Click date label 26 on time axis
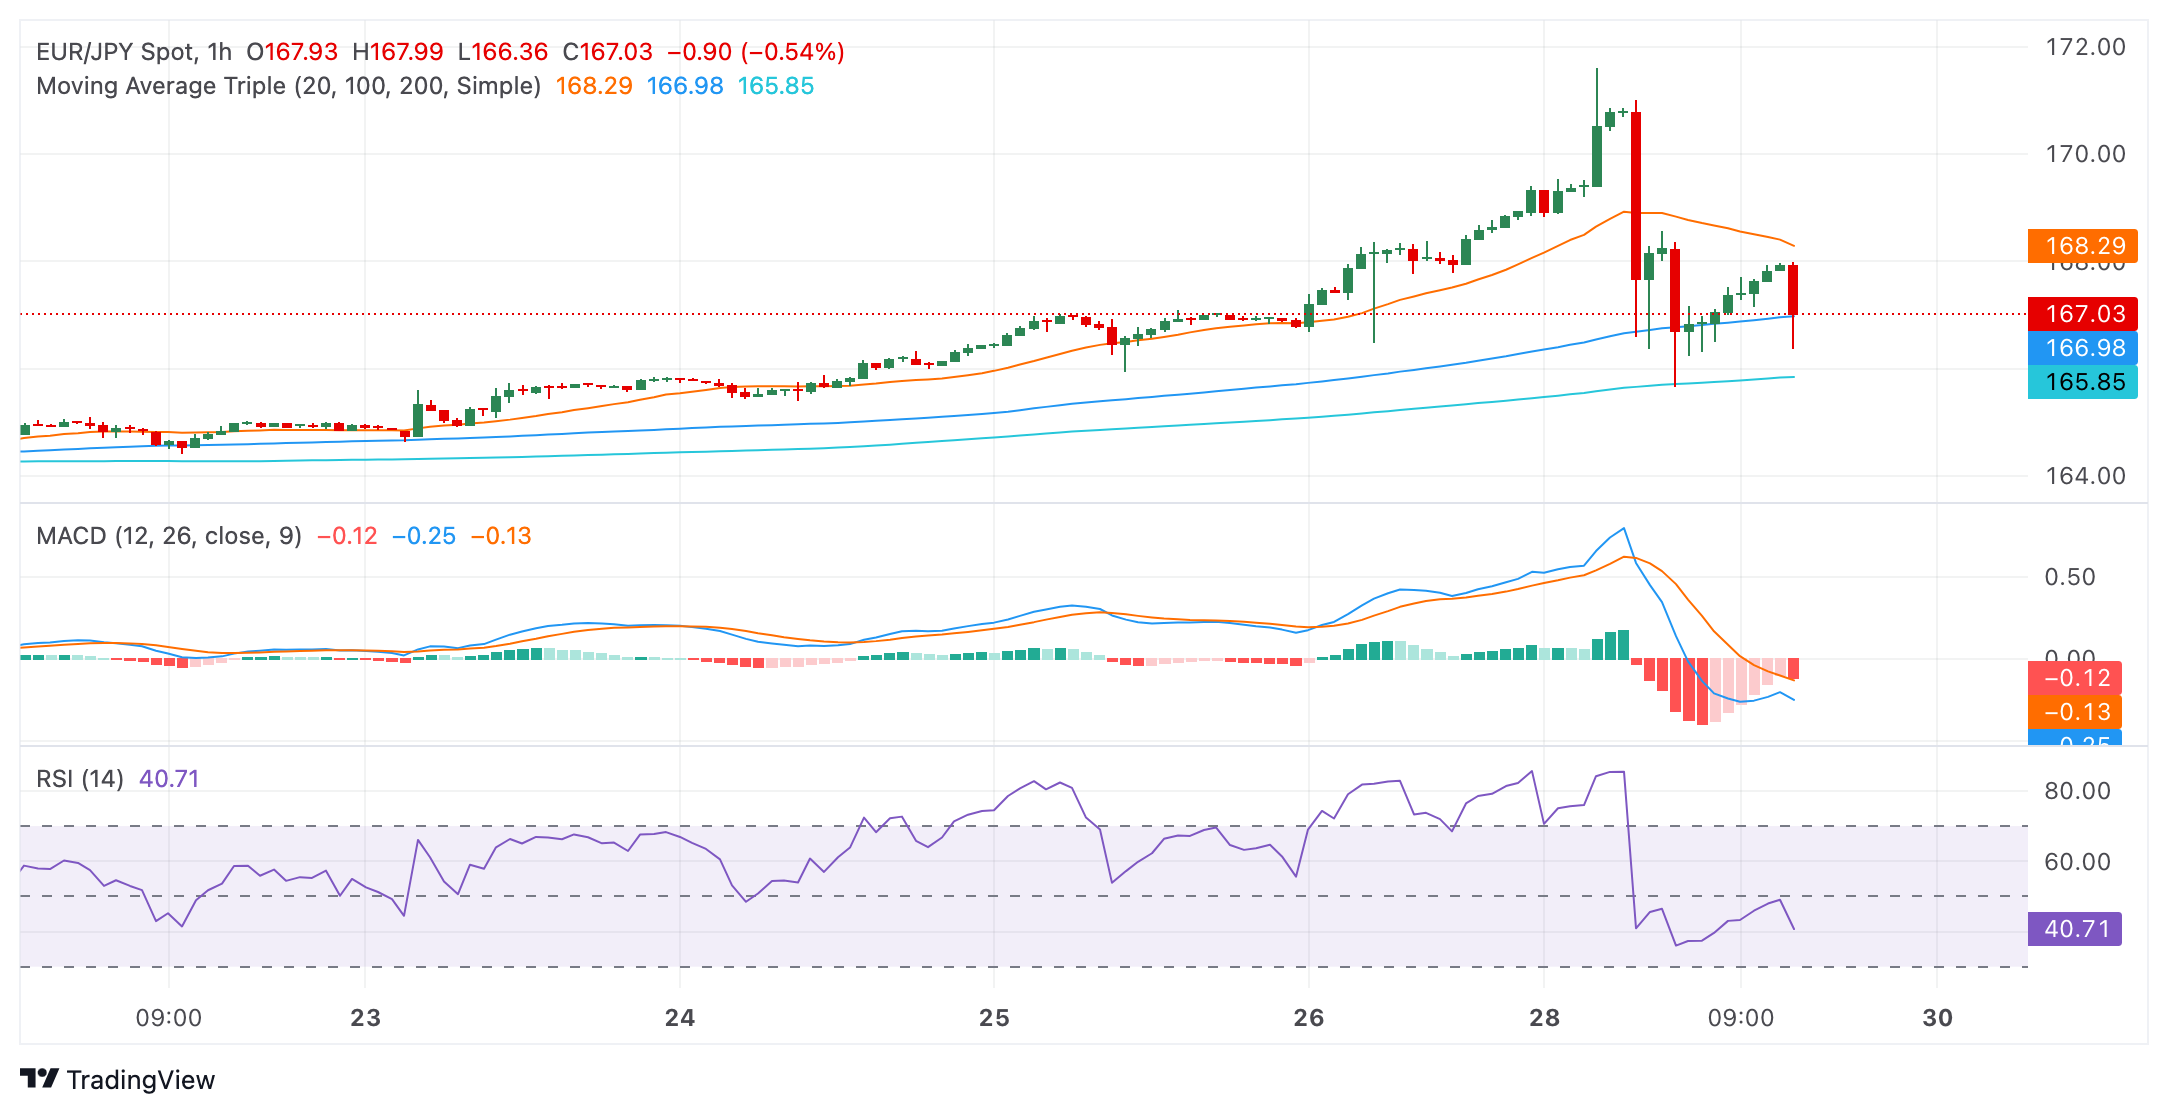Screen dimensions: 2168x1114 (x=1308, y=1018)
